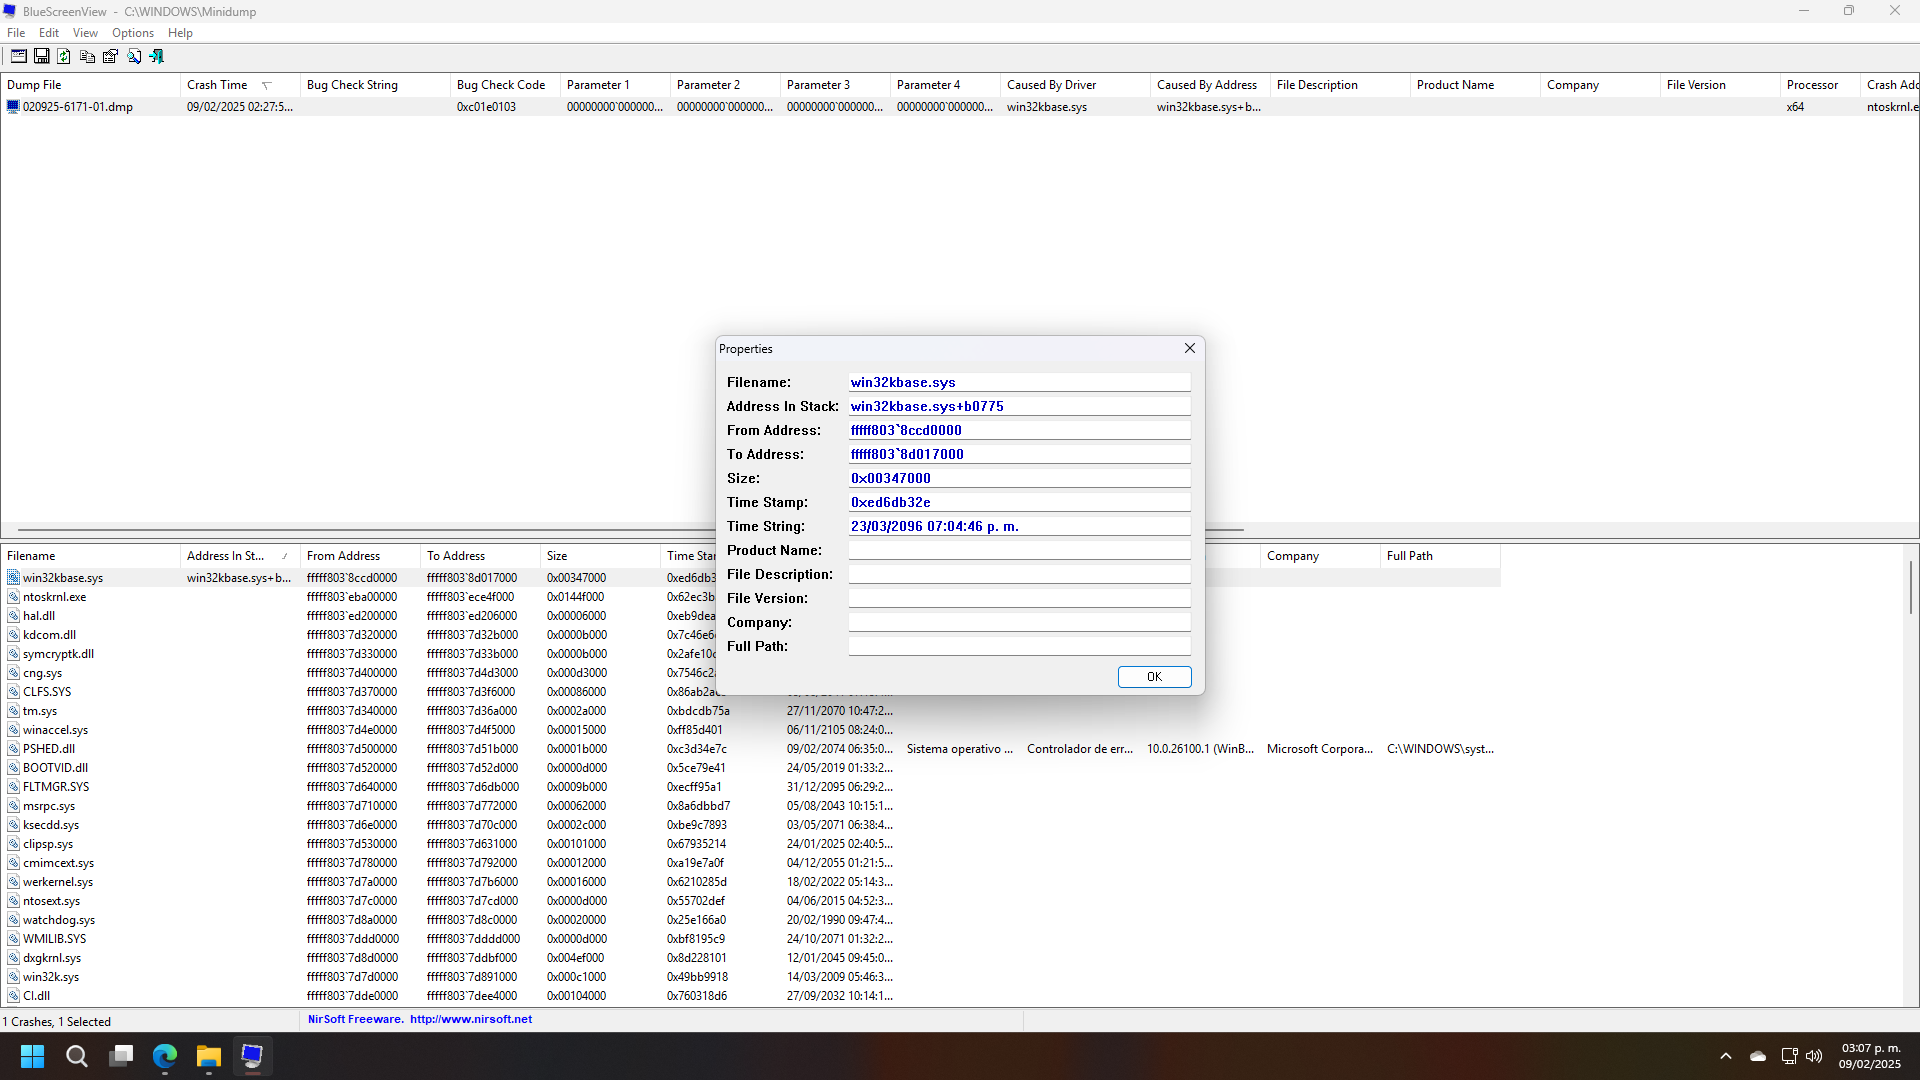The height and width of the screenshot is (1080, 1920).
Task: Open Advanced Options from the toolbar
Action: pos(18,56)
